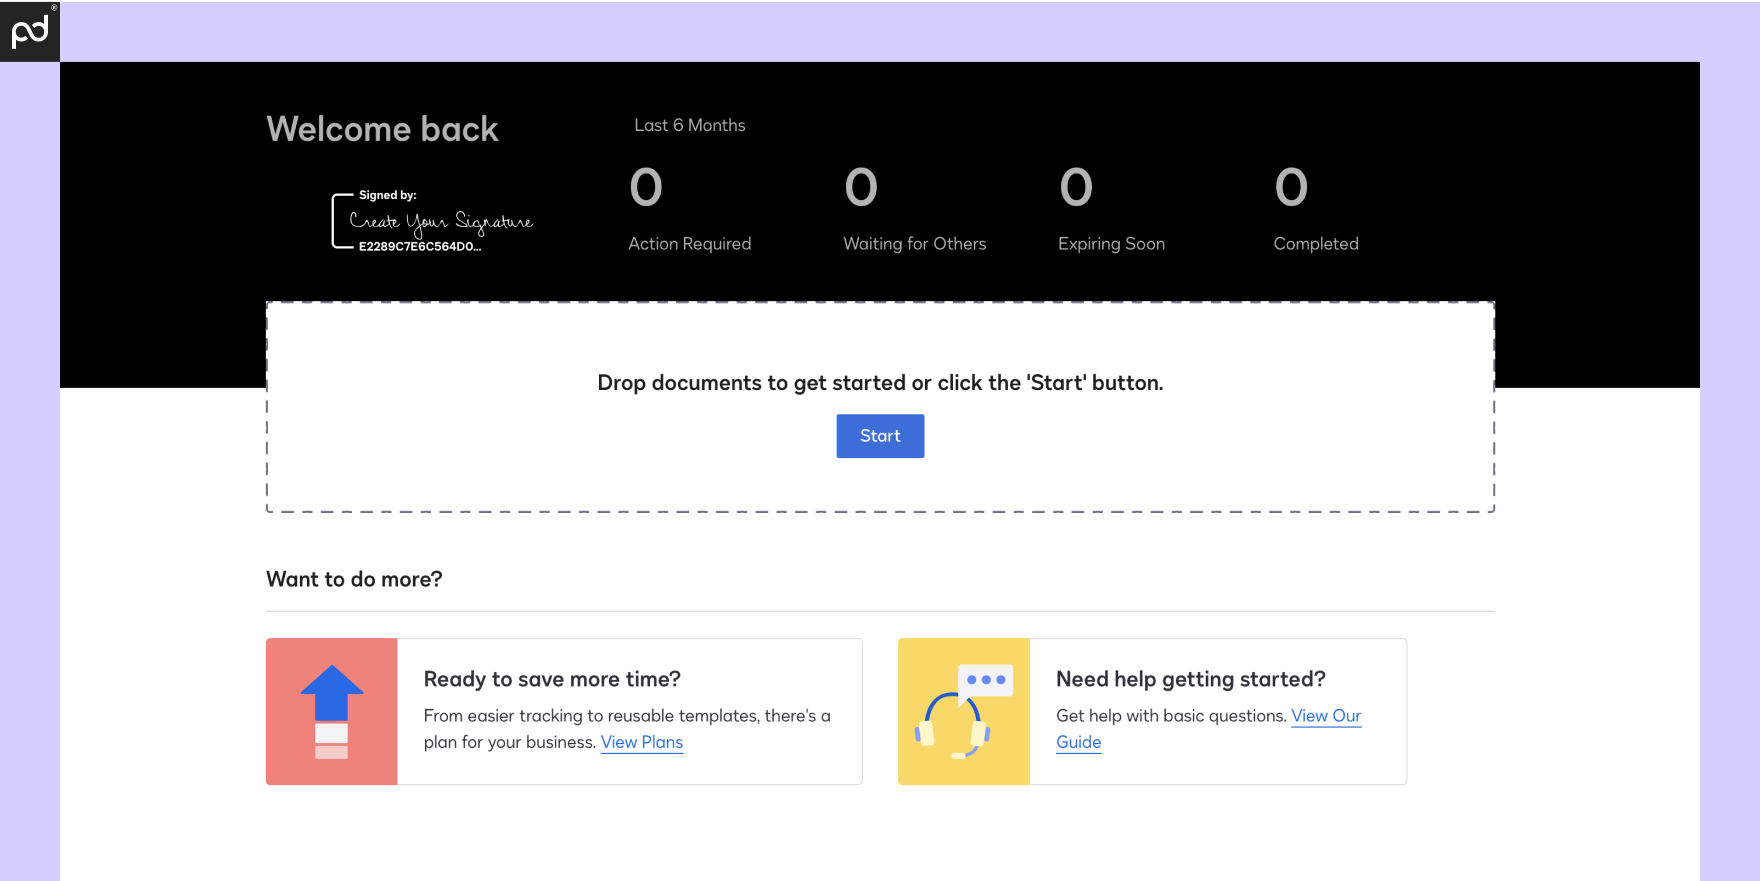Screen dimensions: 1760x881
Task: Click the Signed by label
Action: click(387, 195)
